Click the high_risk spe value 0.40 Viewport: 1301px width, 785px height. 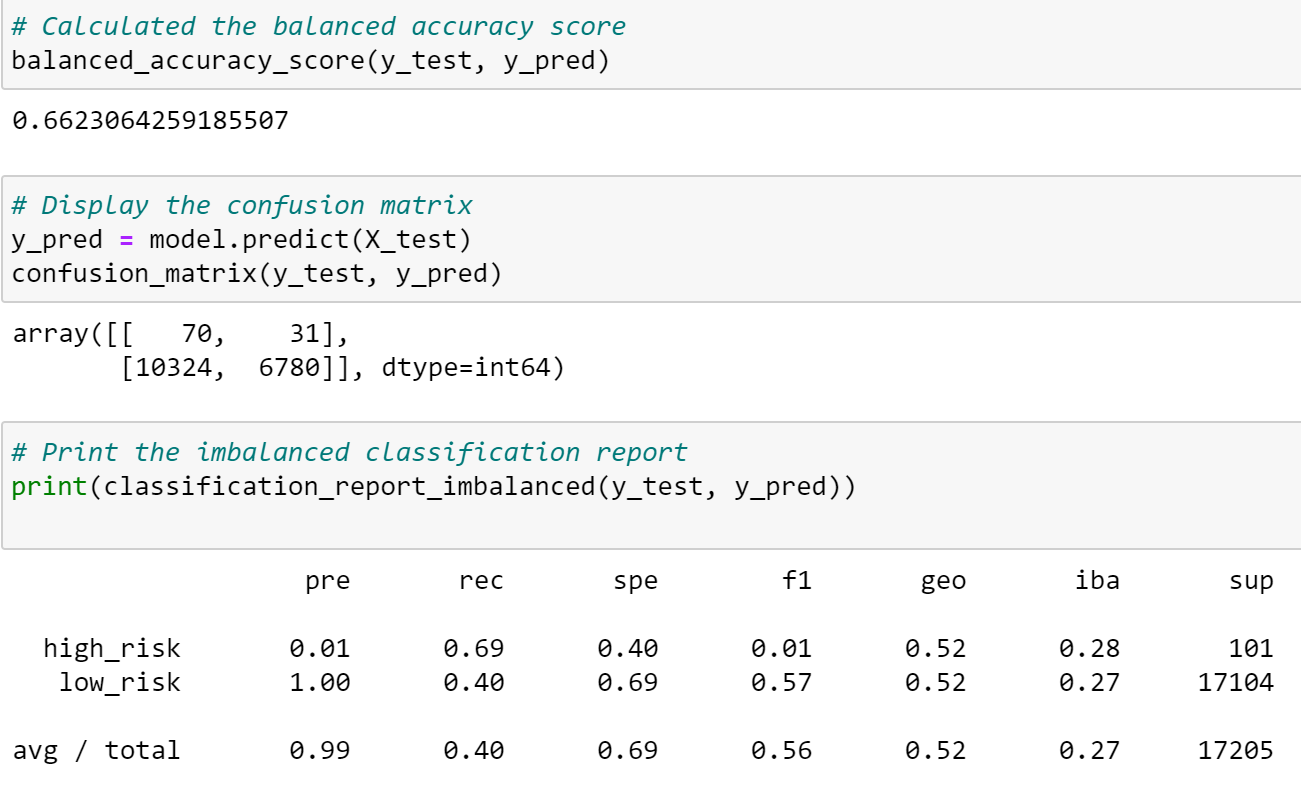click(x=628, y=649)
